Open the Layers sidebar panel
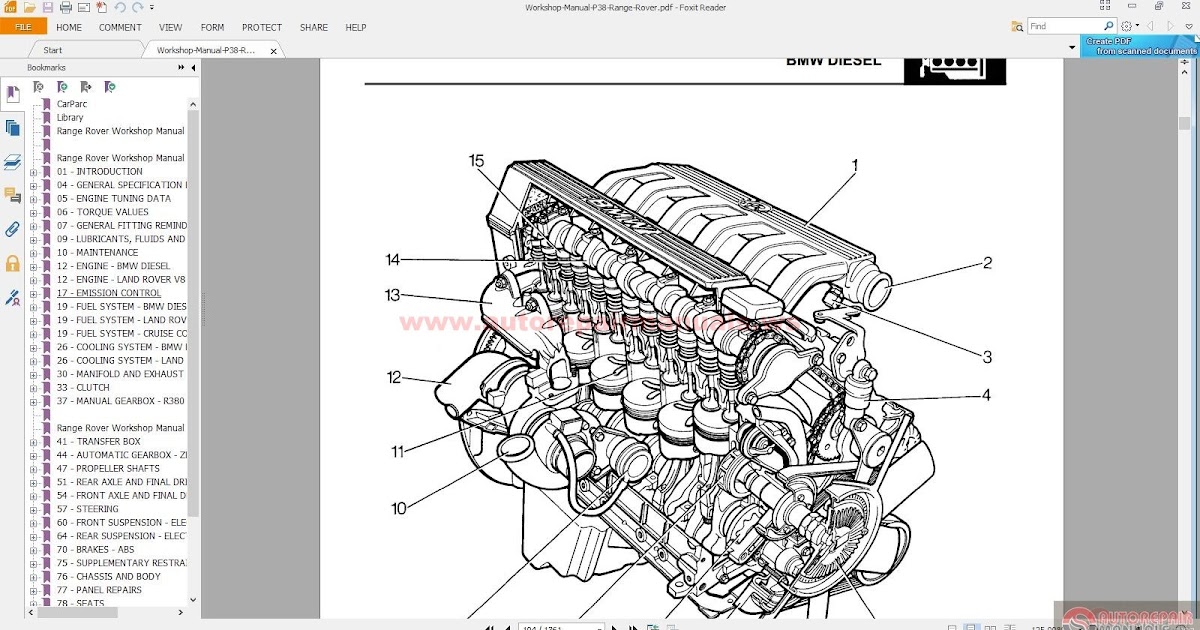This screenshot has width=1200, height=630. pos(12,162)
